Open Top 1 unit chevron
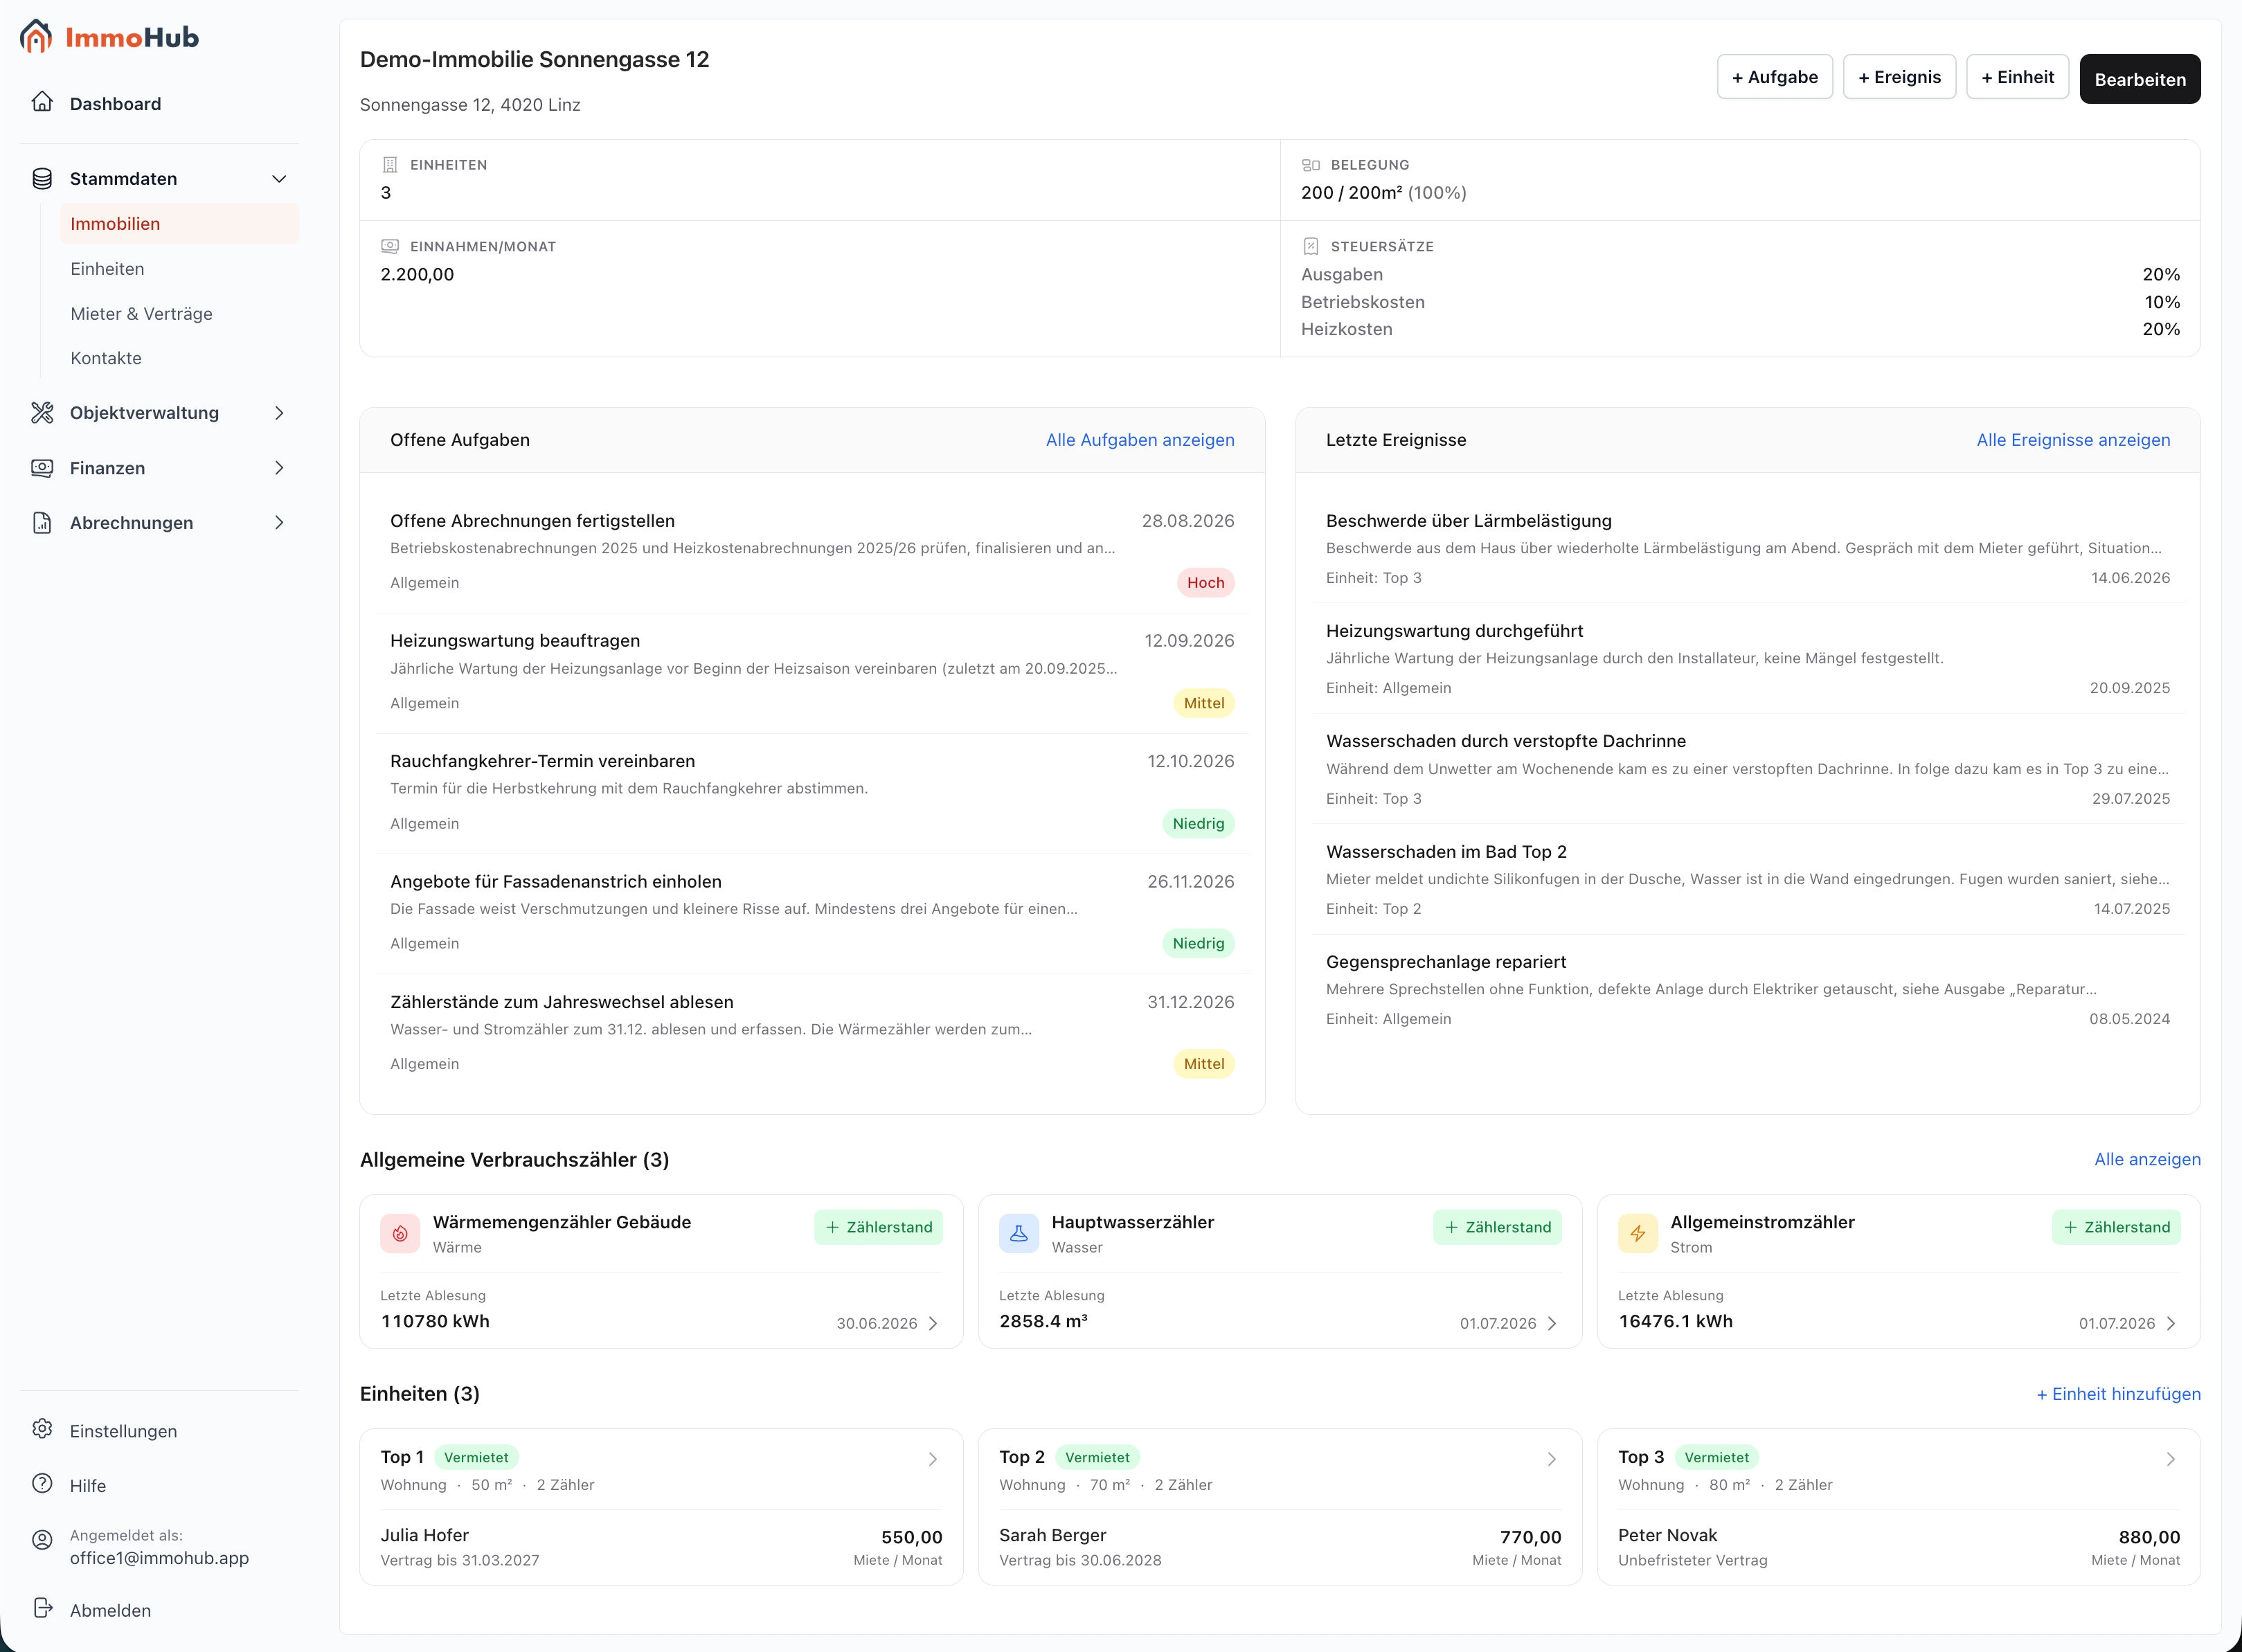2242x1652 pixels. coord(933,1460)
